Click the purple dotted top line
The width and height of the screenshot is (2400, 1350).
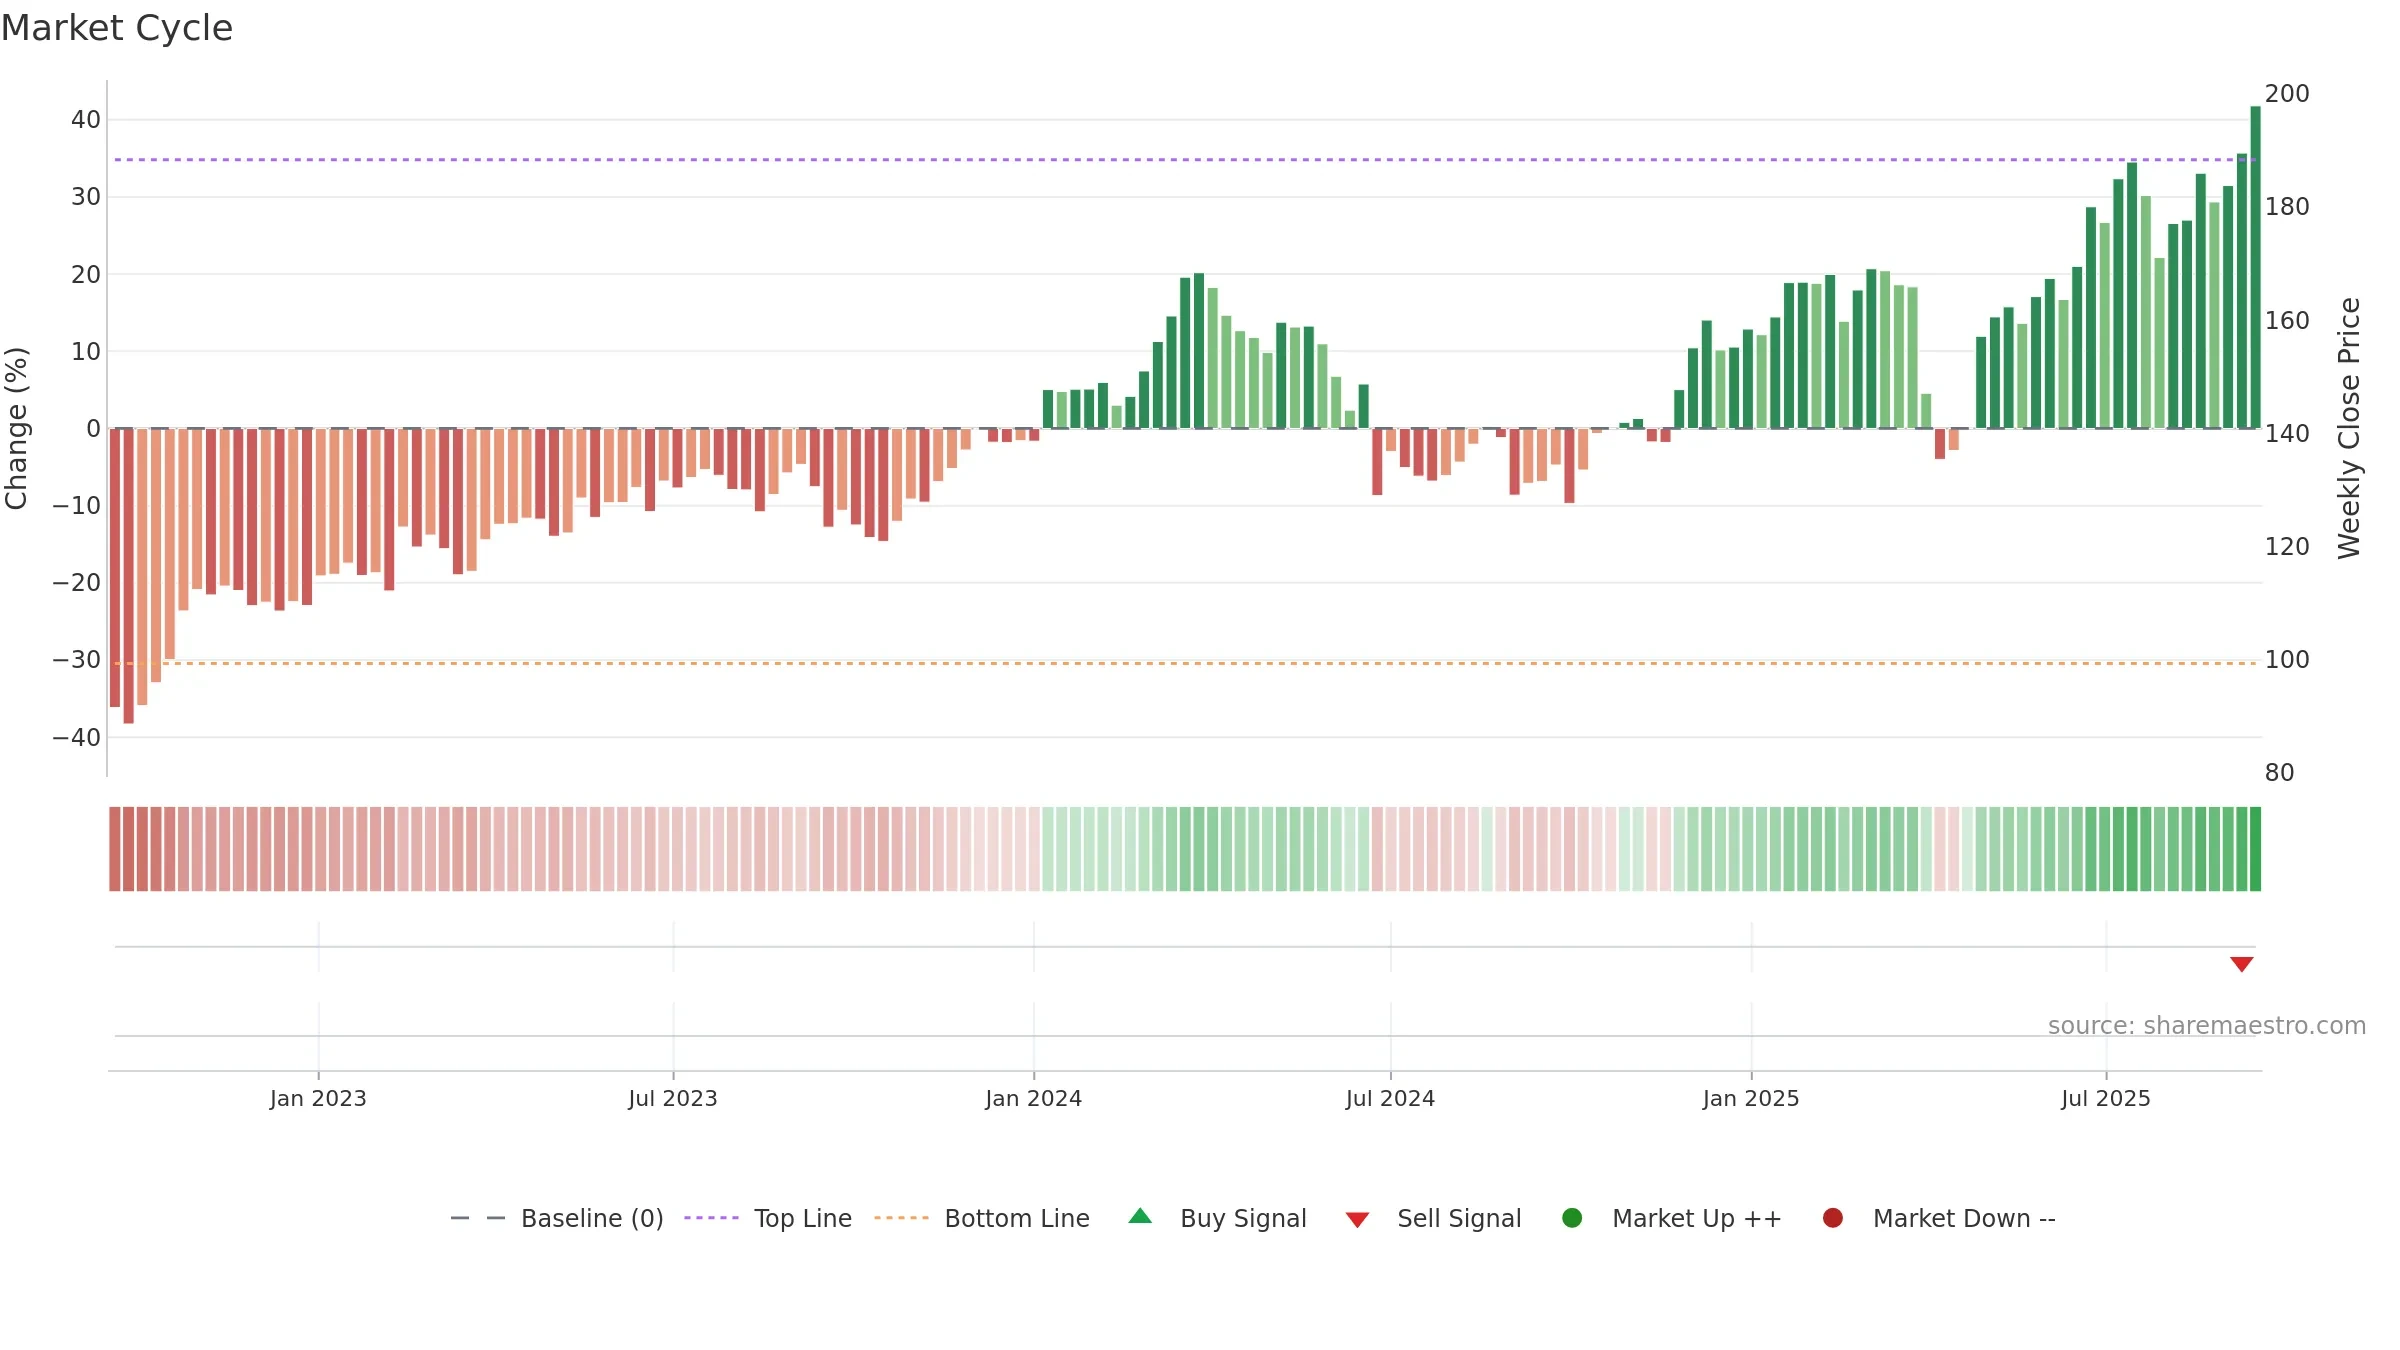pyautogui.click(x=1185, y=160)
